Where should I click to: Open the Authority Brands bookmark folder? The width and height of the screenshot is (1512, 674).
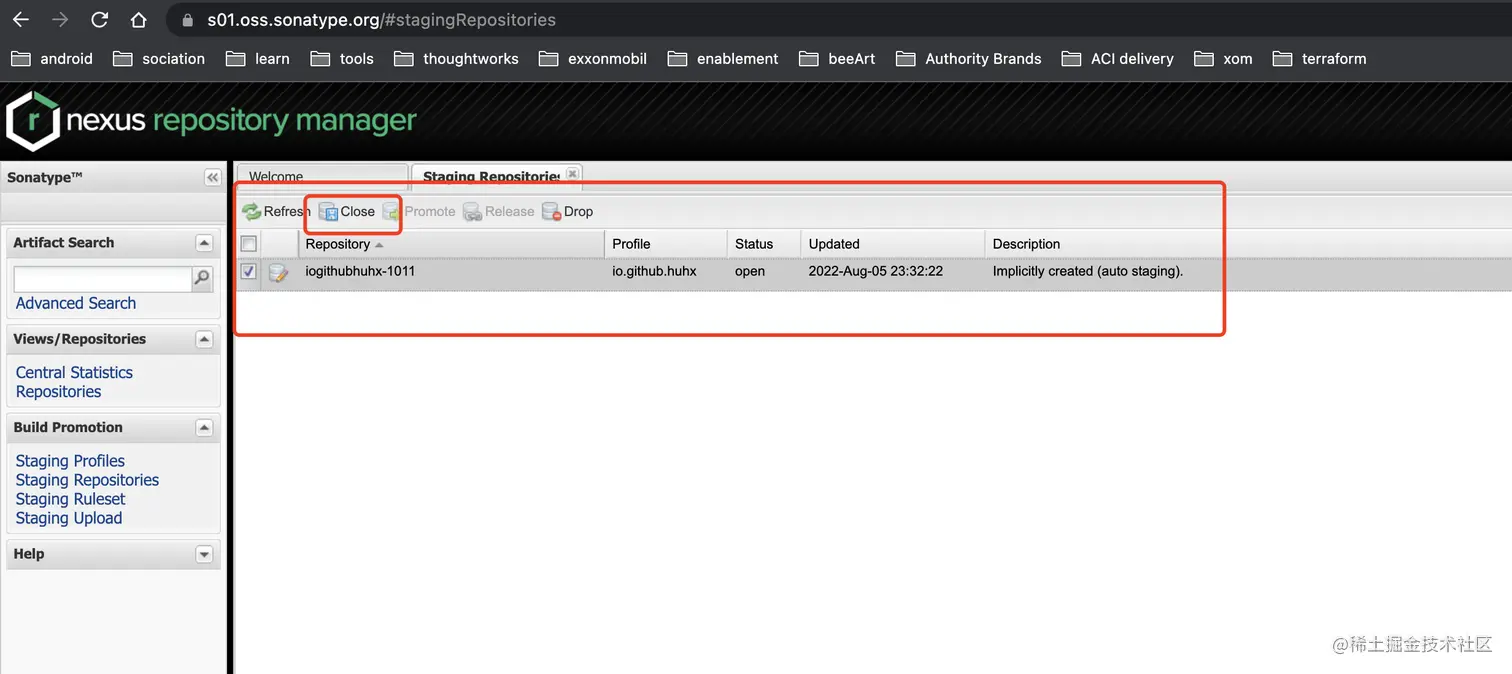tap(969, 59)
